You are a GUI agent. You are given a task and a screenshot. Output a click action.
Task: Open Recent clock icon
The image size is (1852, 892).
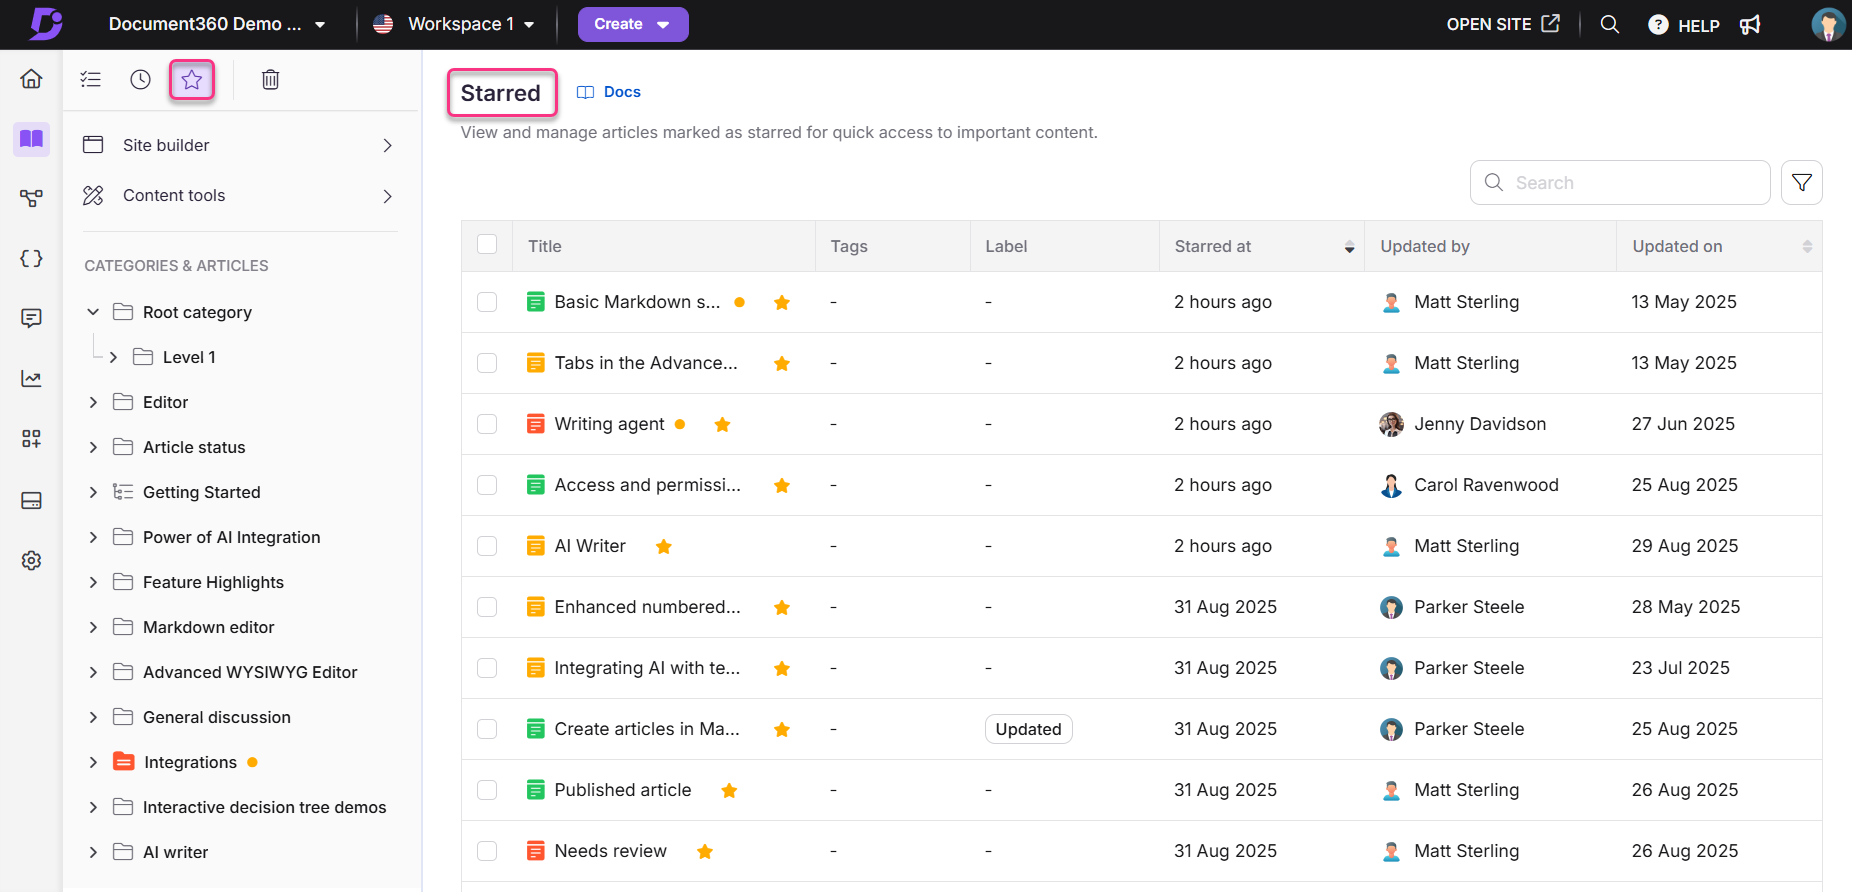[x=141, y=79]
